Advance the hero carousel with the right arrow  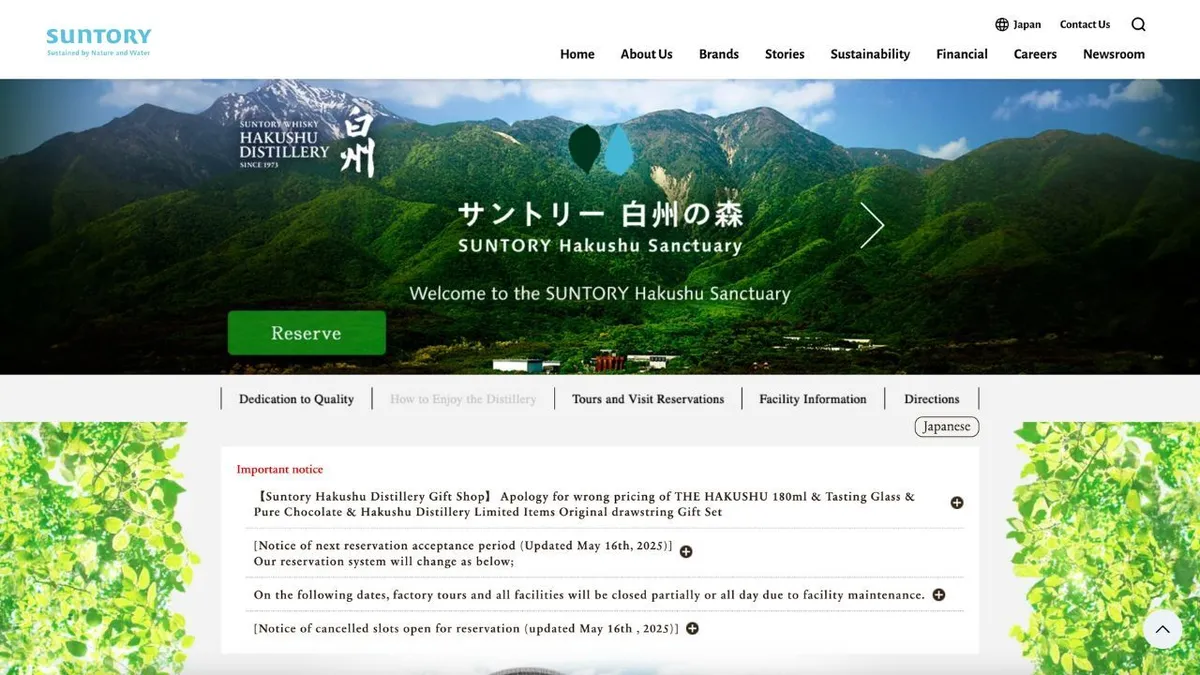point(872,225)
